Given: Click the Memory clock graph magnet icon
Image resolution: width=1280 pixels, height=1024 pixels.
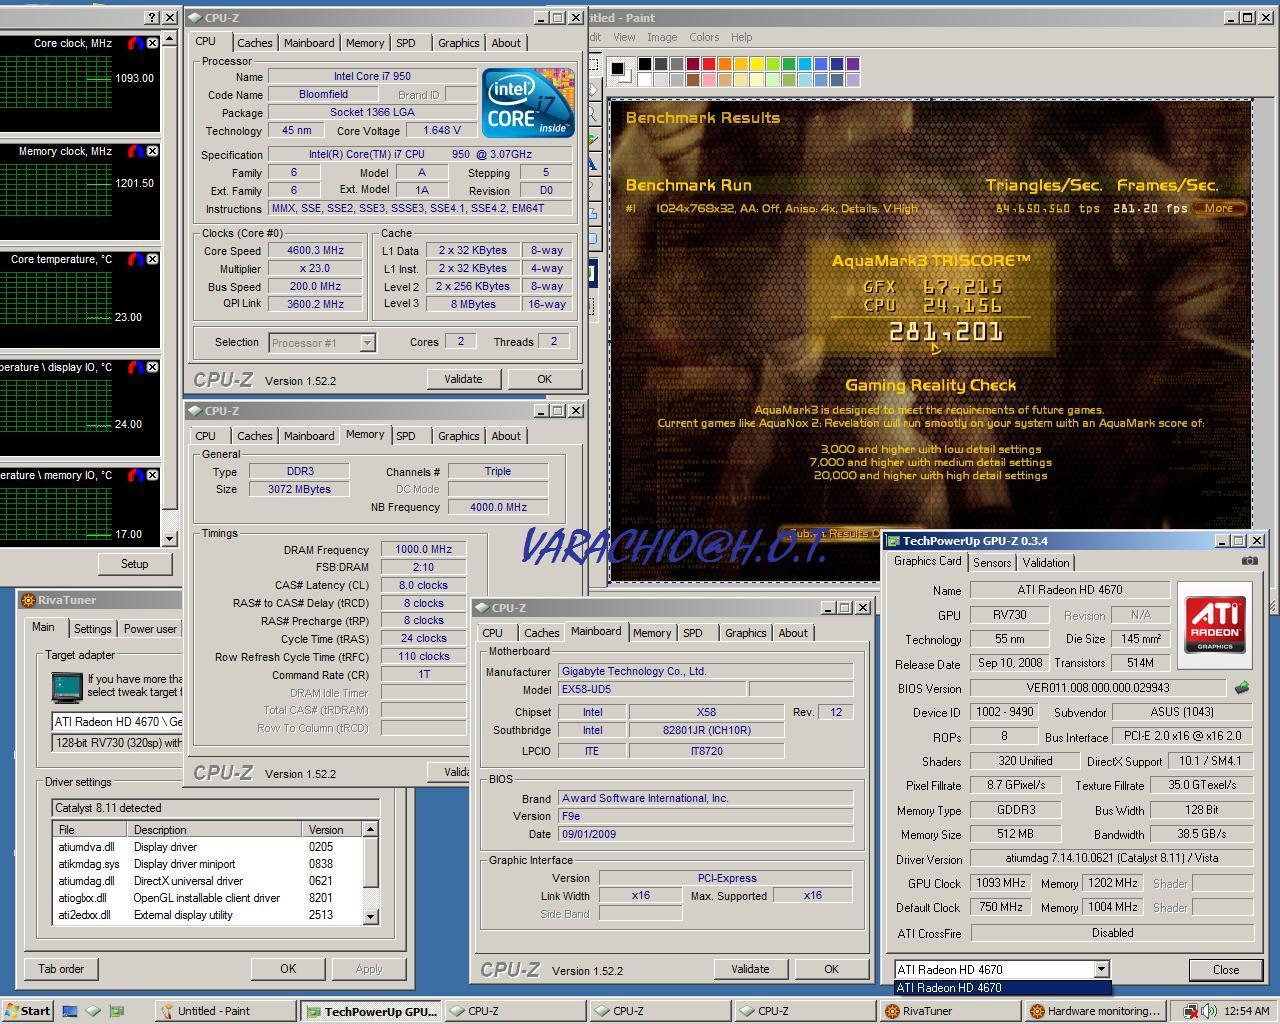Looking at the screenshot, I should point(135,151).
